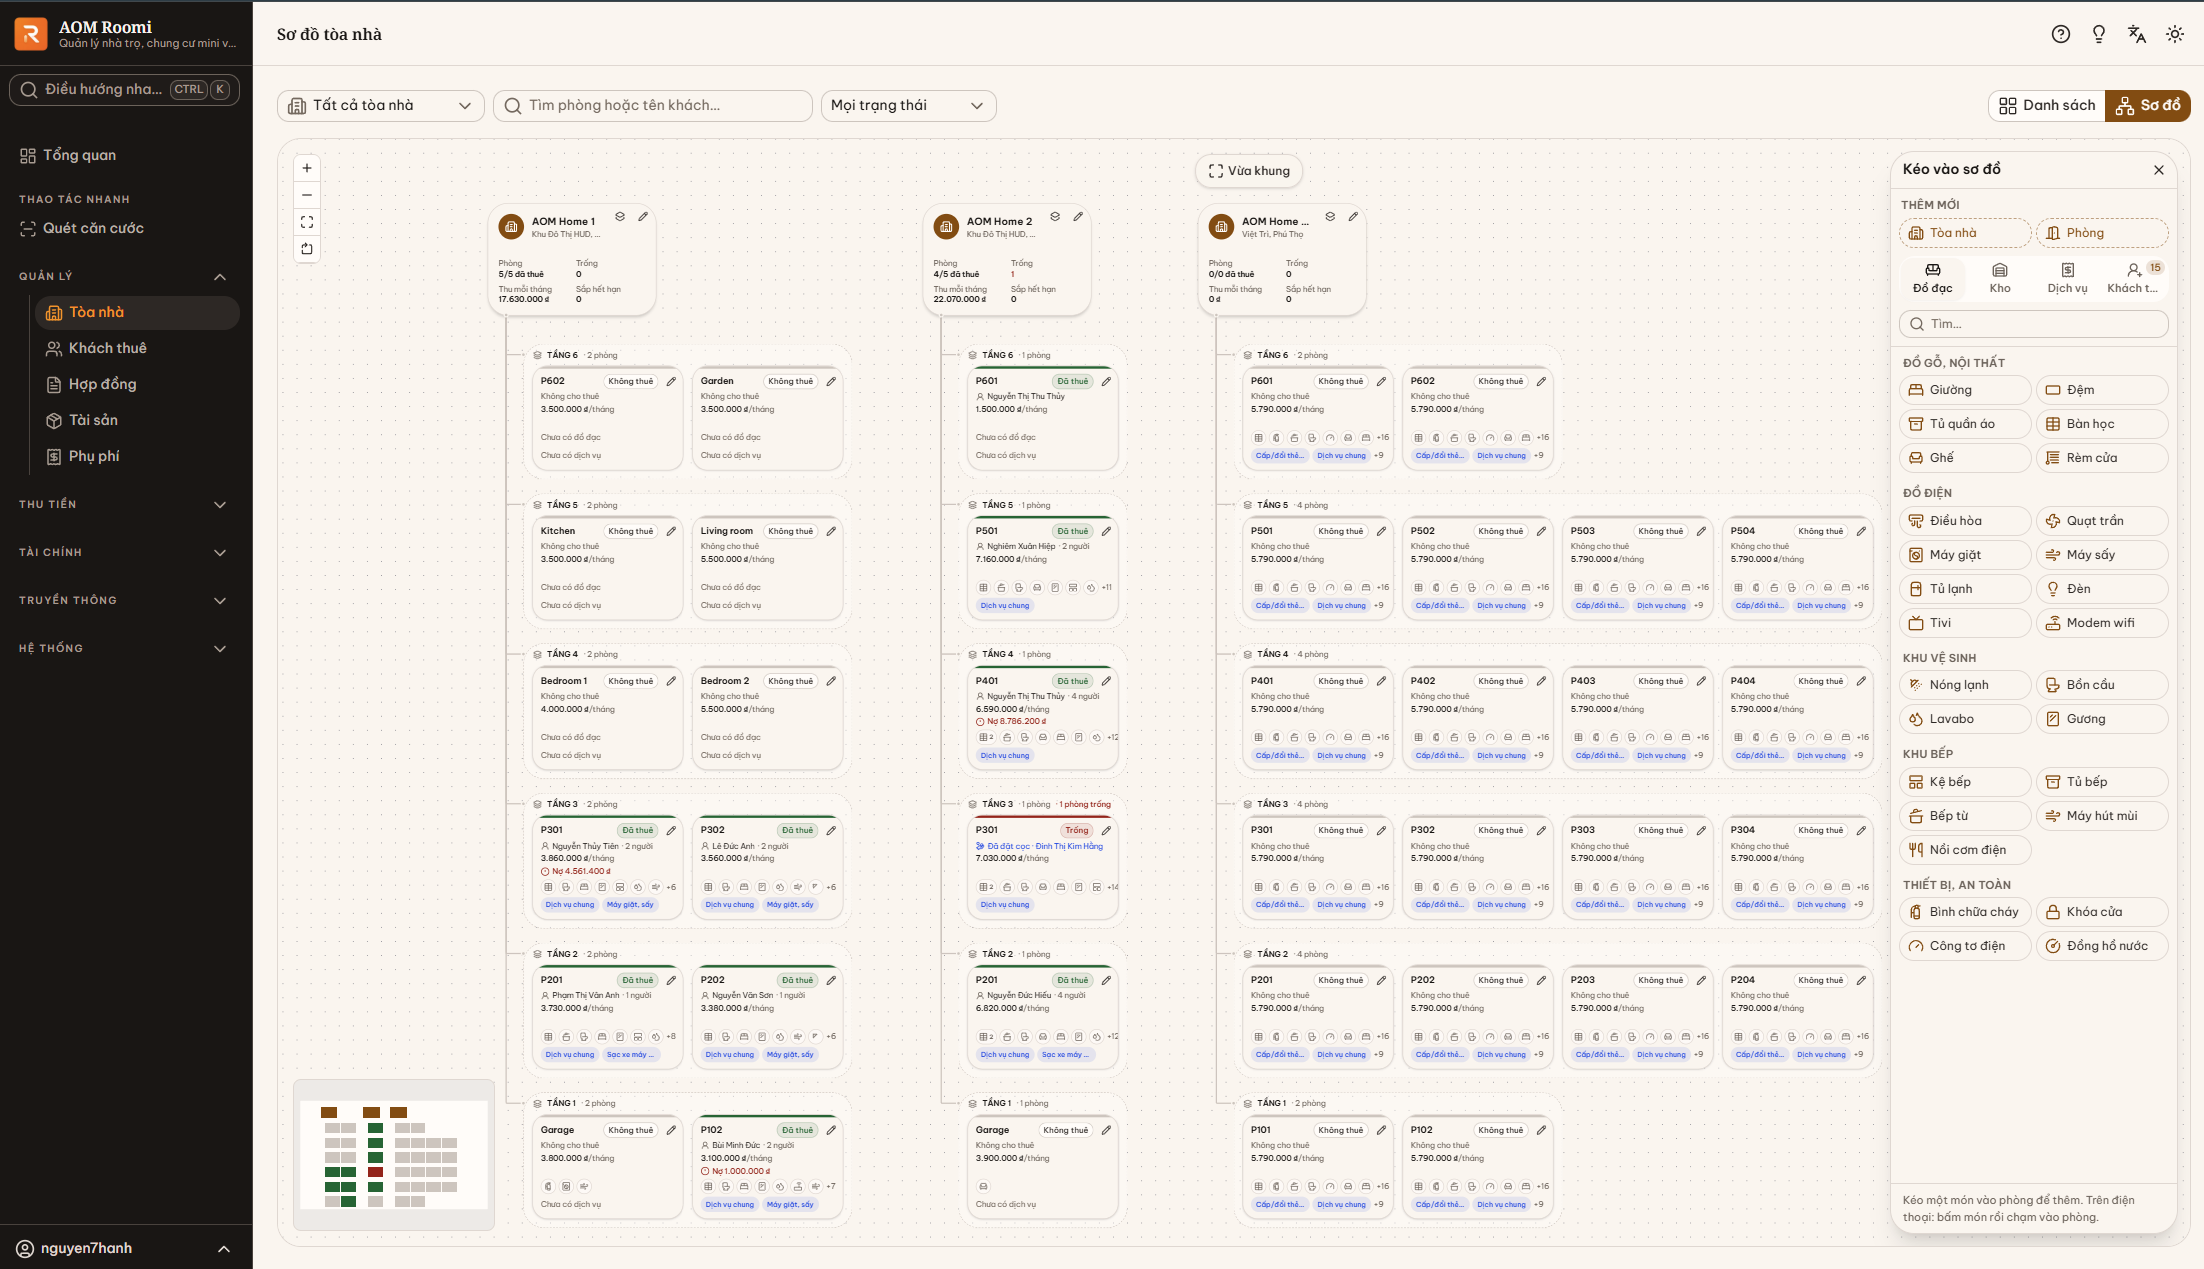Image resolution: width=2204 pixels, height=1269 pixels.
Task: Click the lightbulb tips icon
Action: coord(2099,34)
